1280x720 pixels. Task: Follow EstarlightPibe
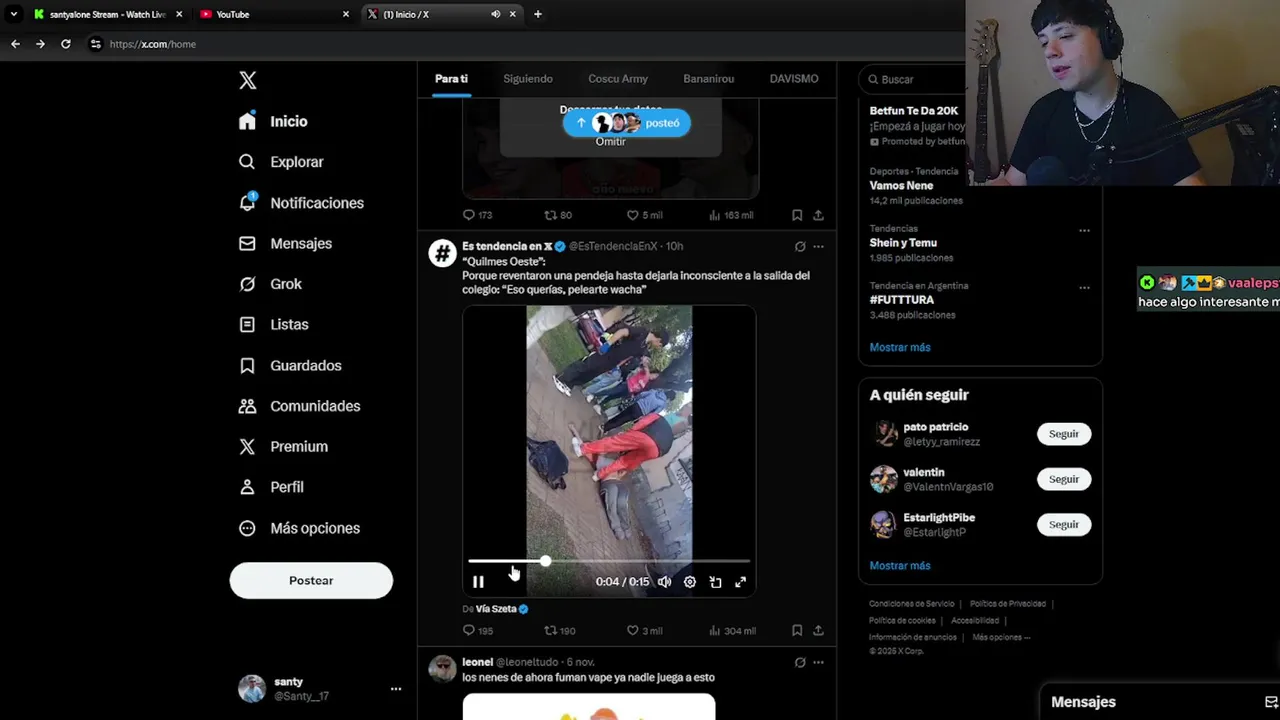tap(1064, 524)
